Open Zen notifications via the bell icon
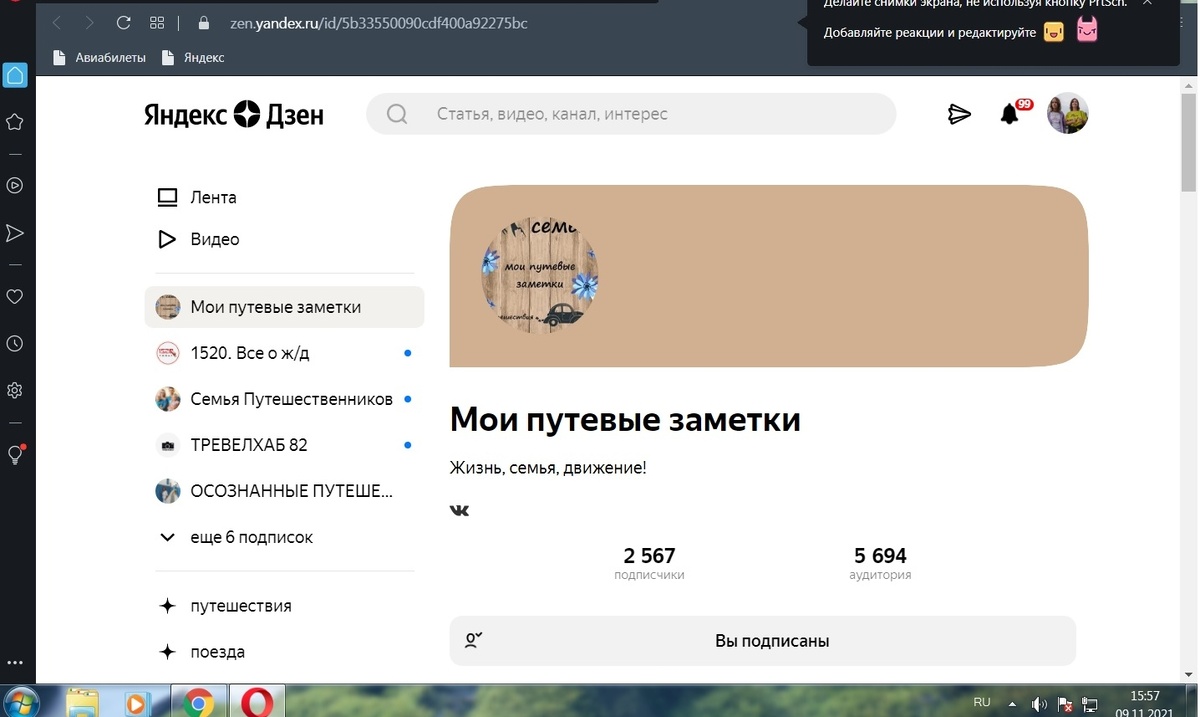1200x717 pixels. tap(1010, 113)
